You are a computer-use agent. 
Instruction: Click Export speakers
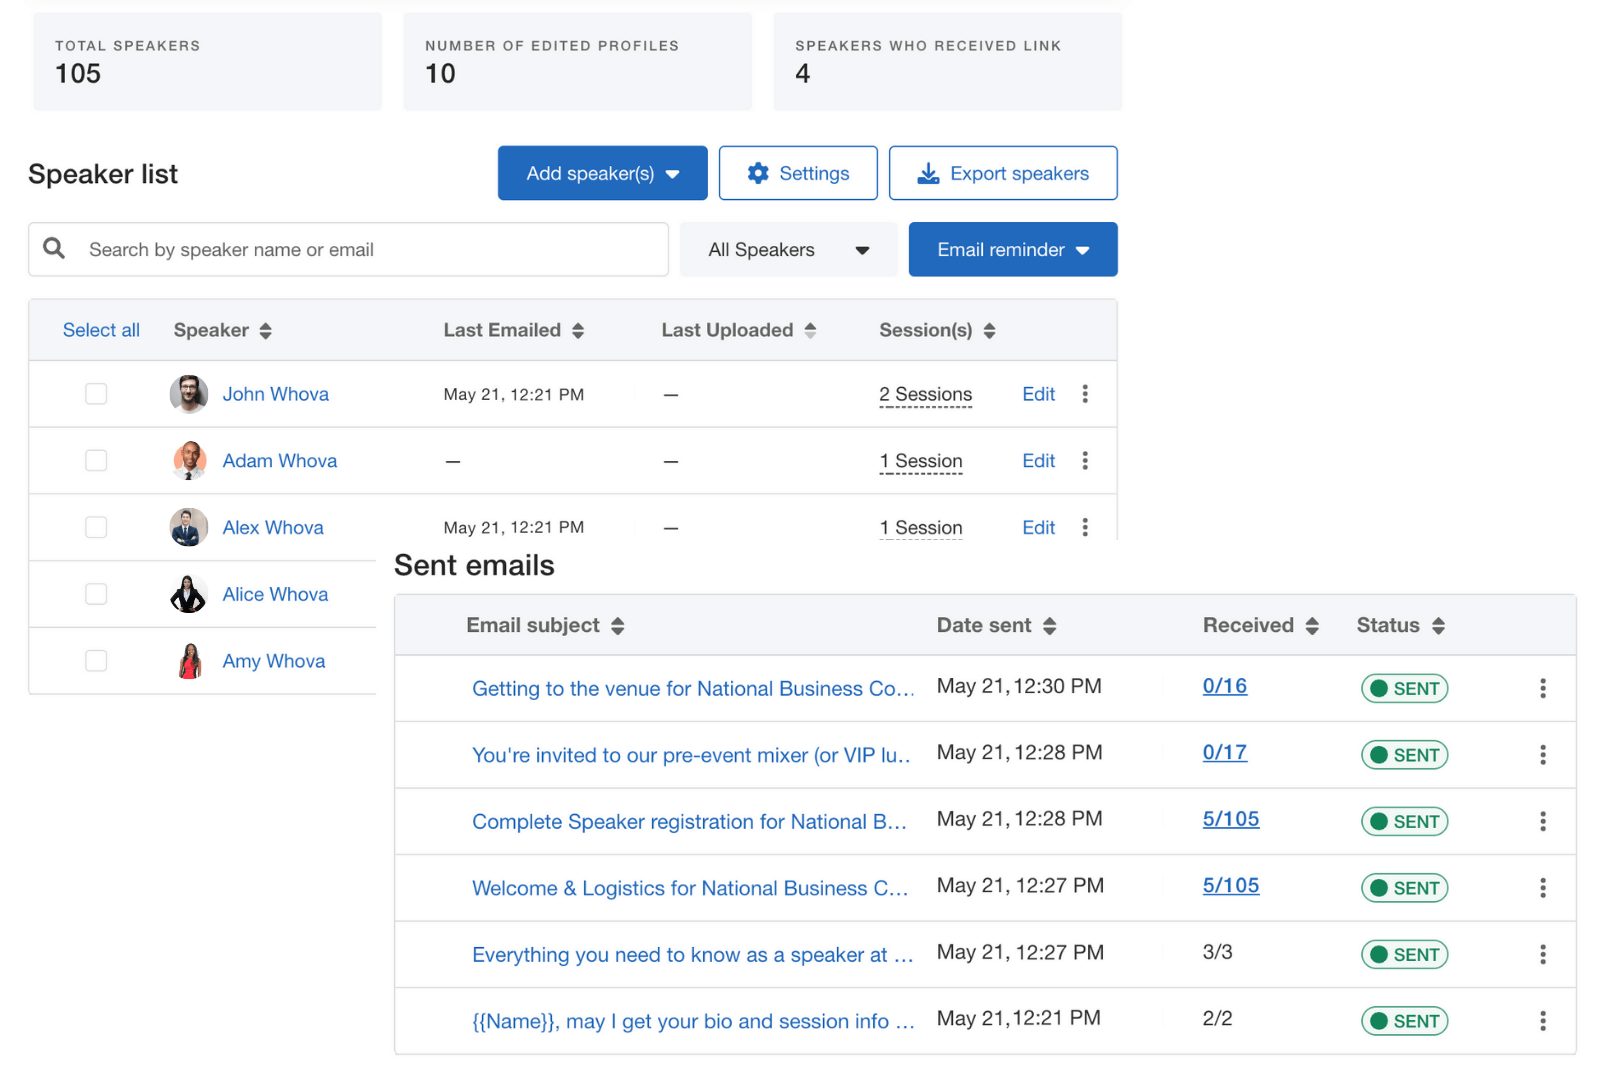tap(1002, 174)
